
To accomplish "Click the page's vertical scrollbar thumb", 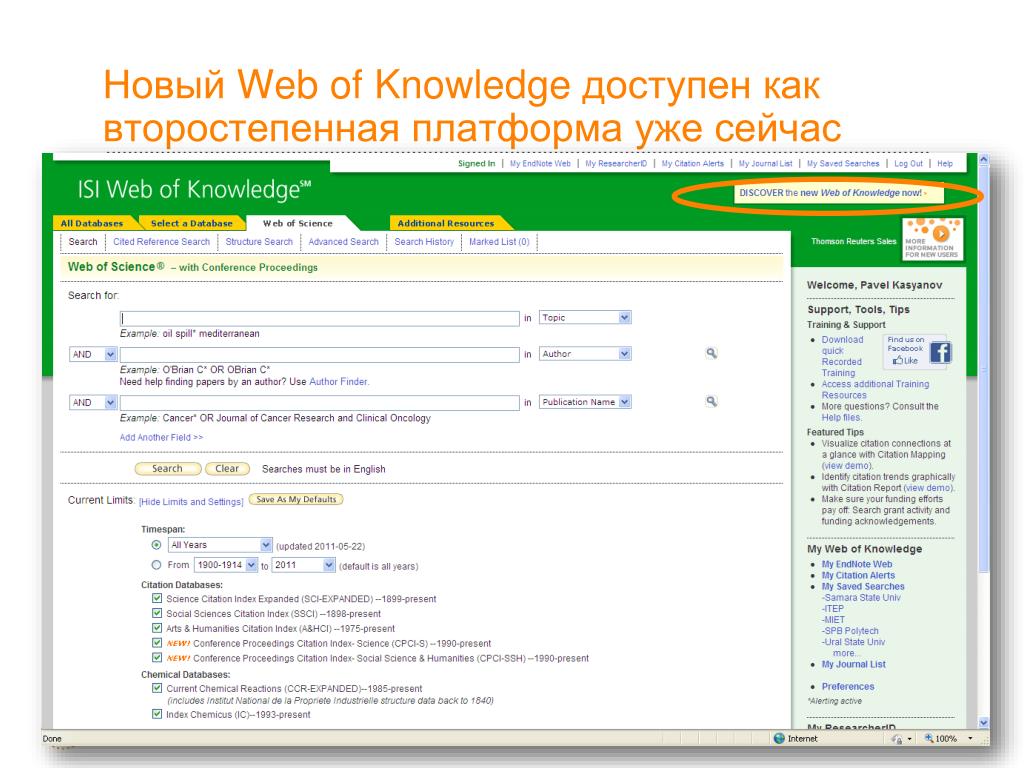I will [984, 369].
